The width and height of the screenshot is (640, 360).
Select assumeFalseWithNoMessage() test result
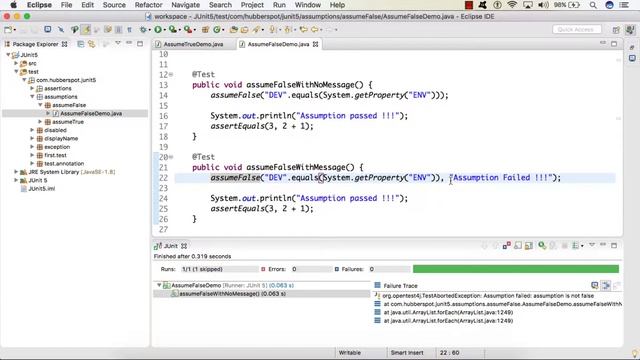point(232,294)
